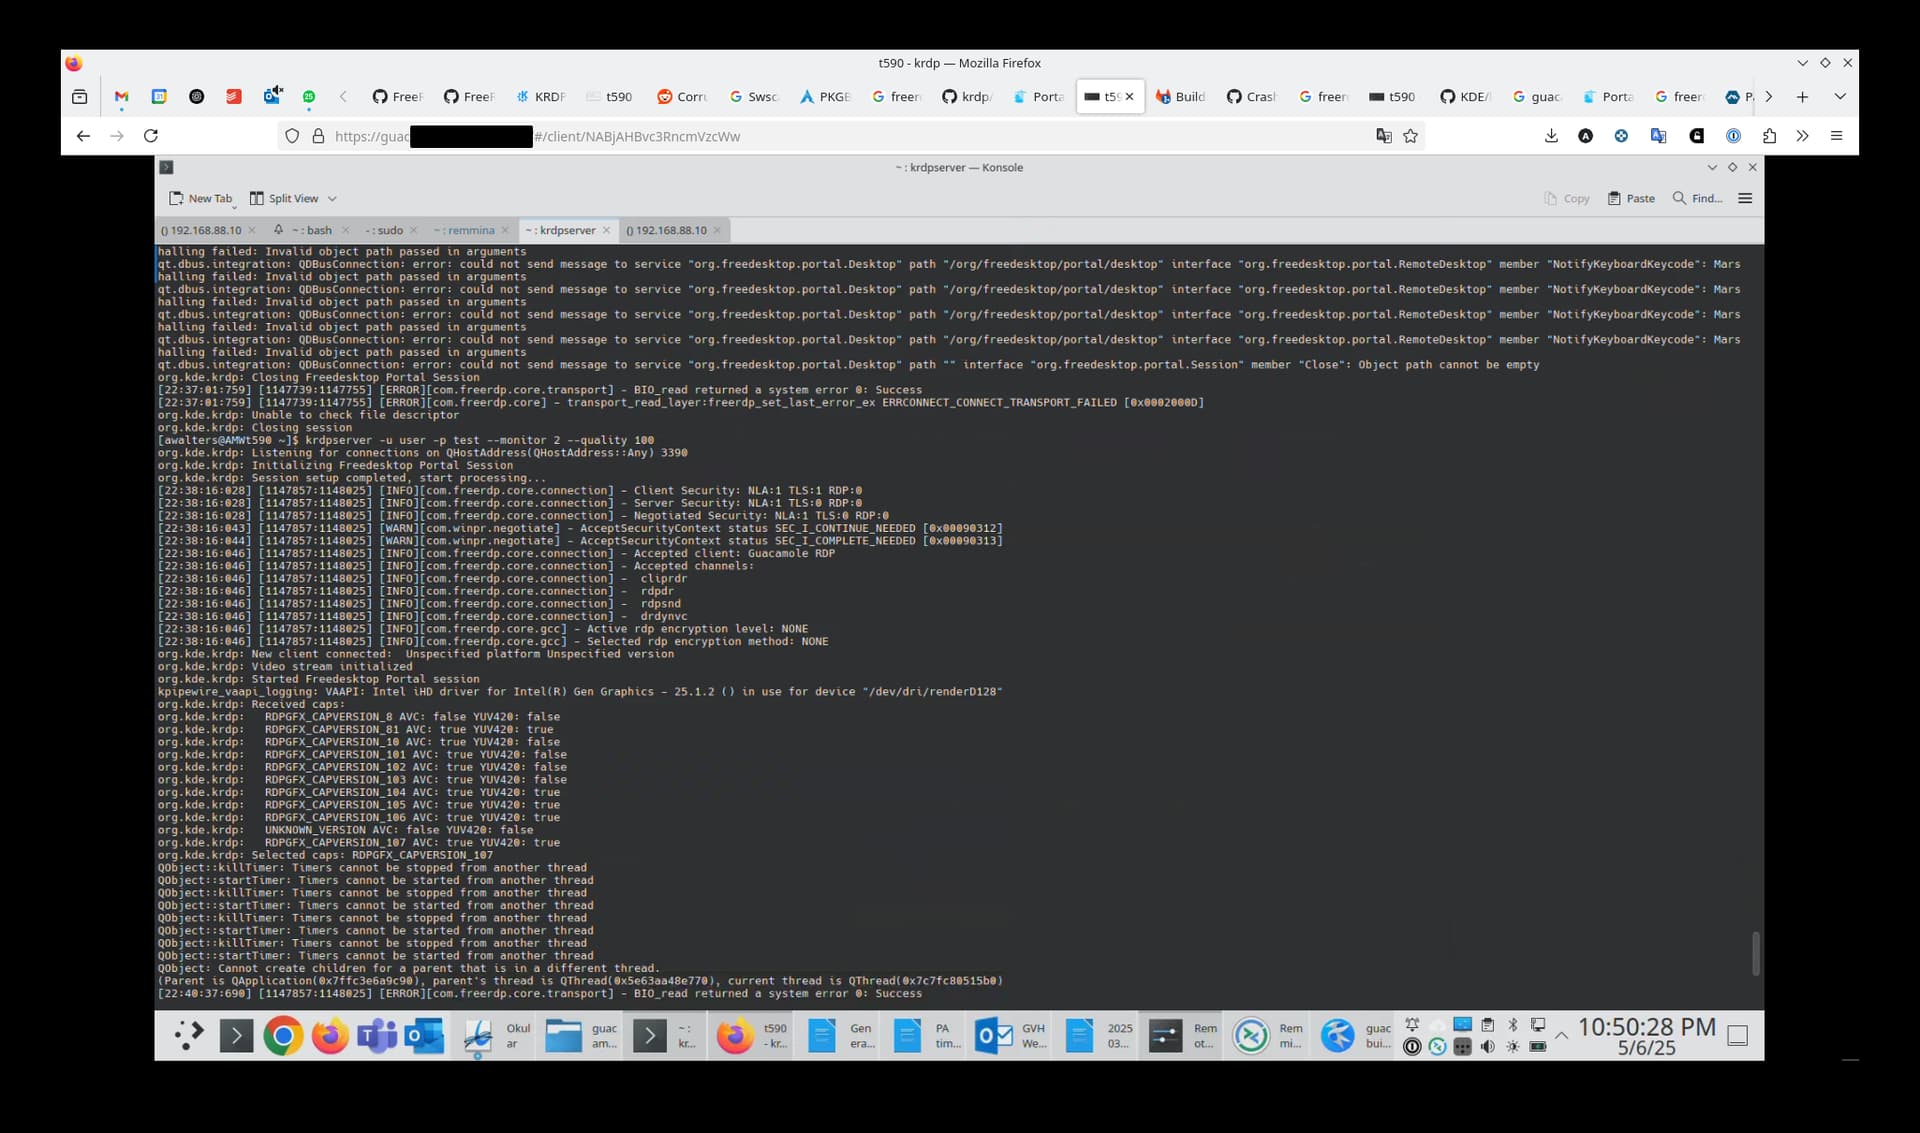
Task: Open the Firefox downloads panel
Action: 1551,136
